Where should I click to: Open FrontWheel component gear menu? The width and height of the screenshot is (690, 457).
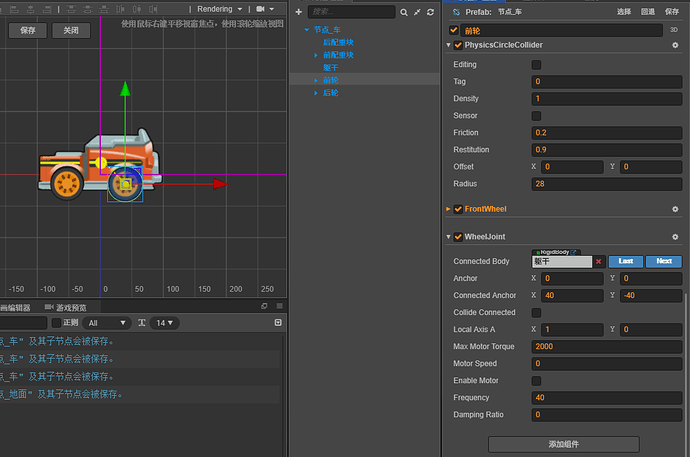(676, 209)
